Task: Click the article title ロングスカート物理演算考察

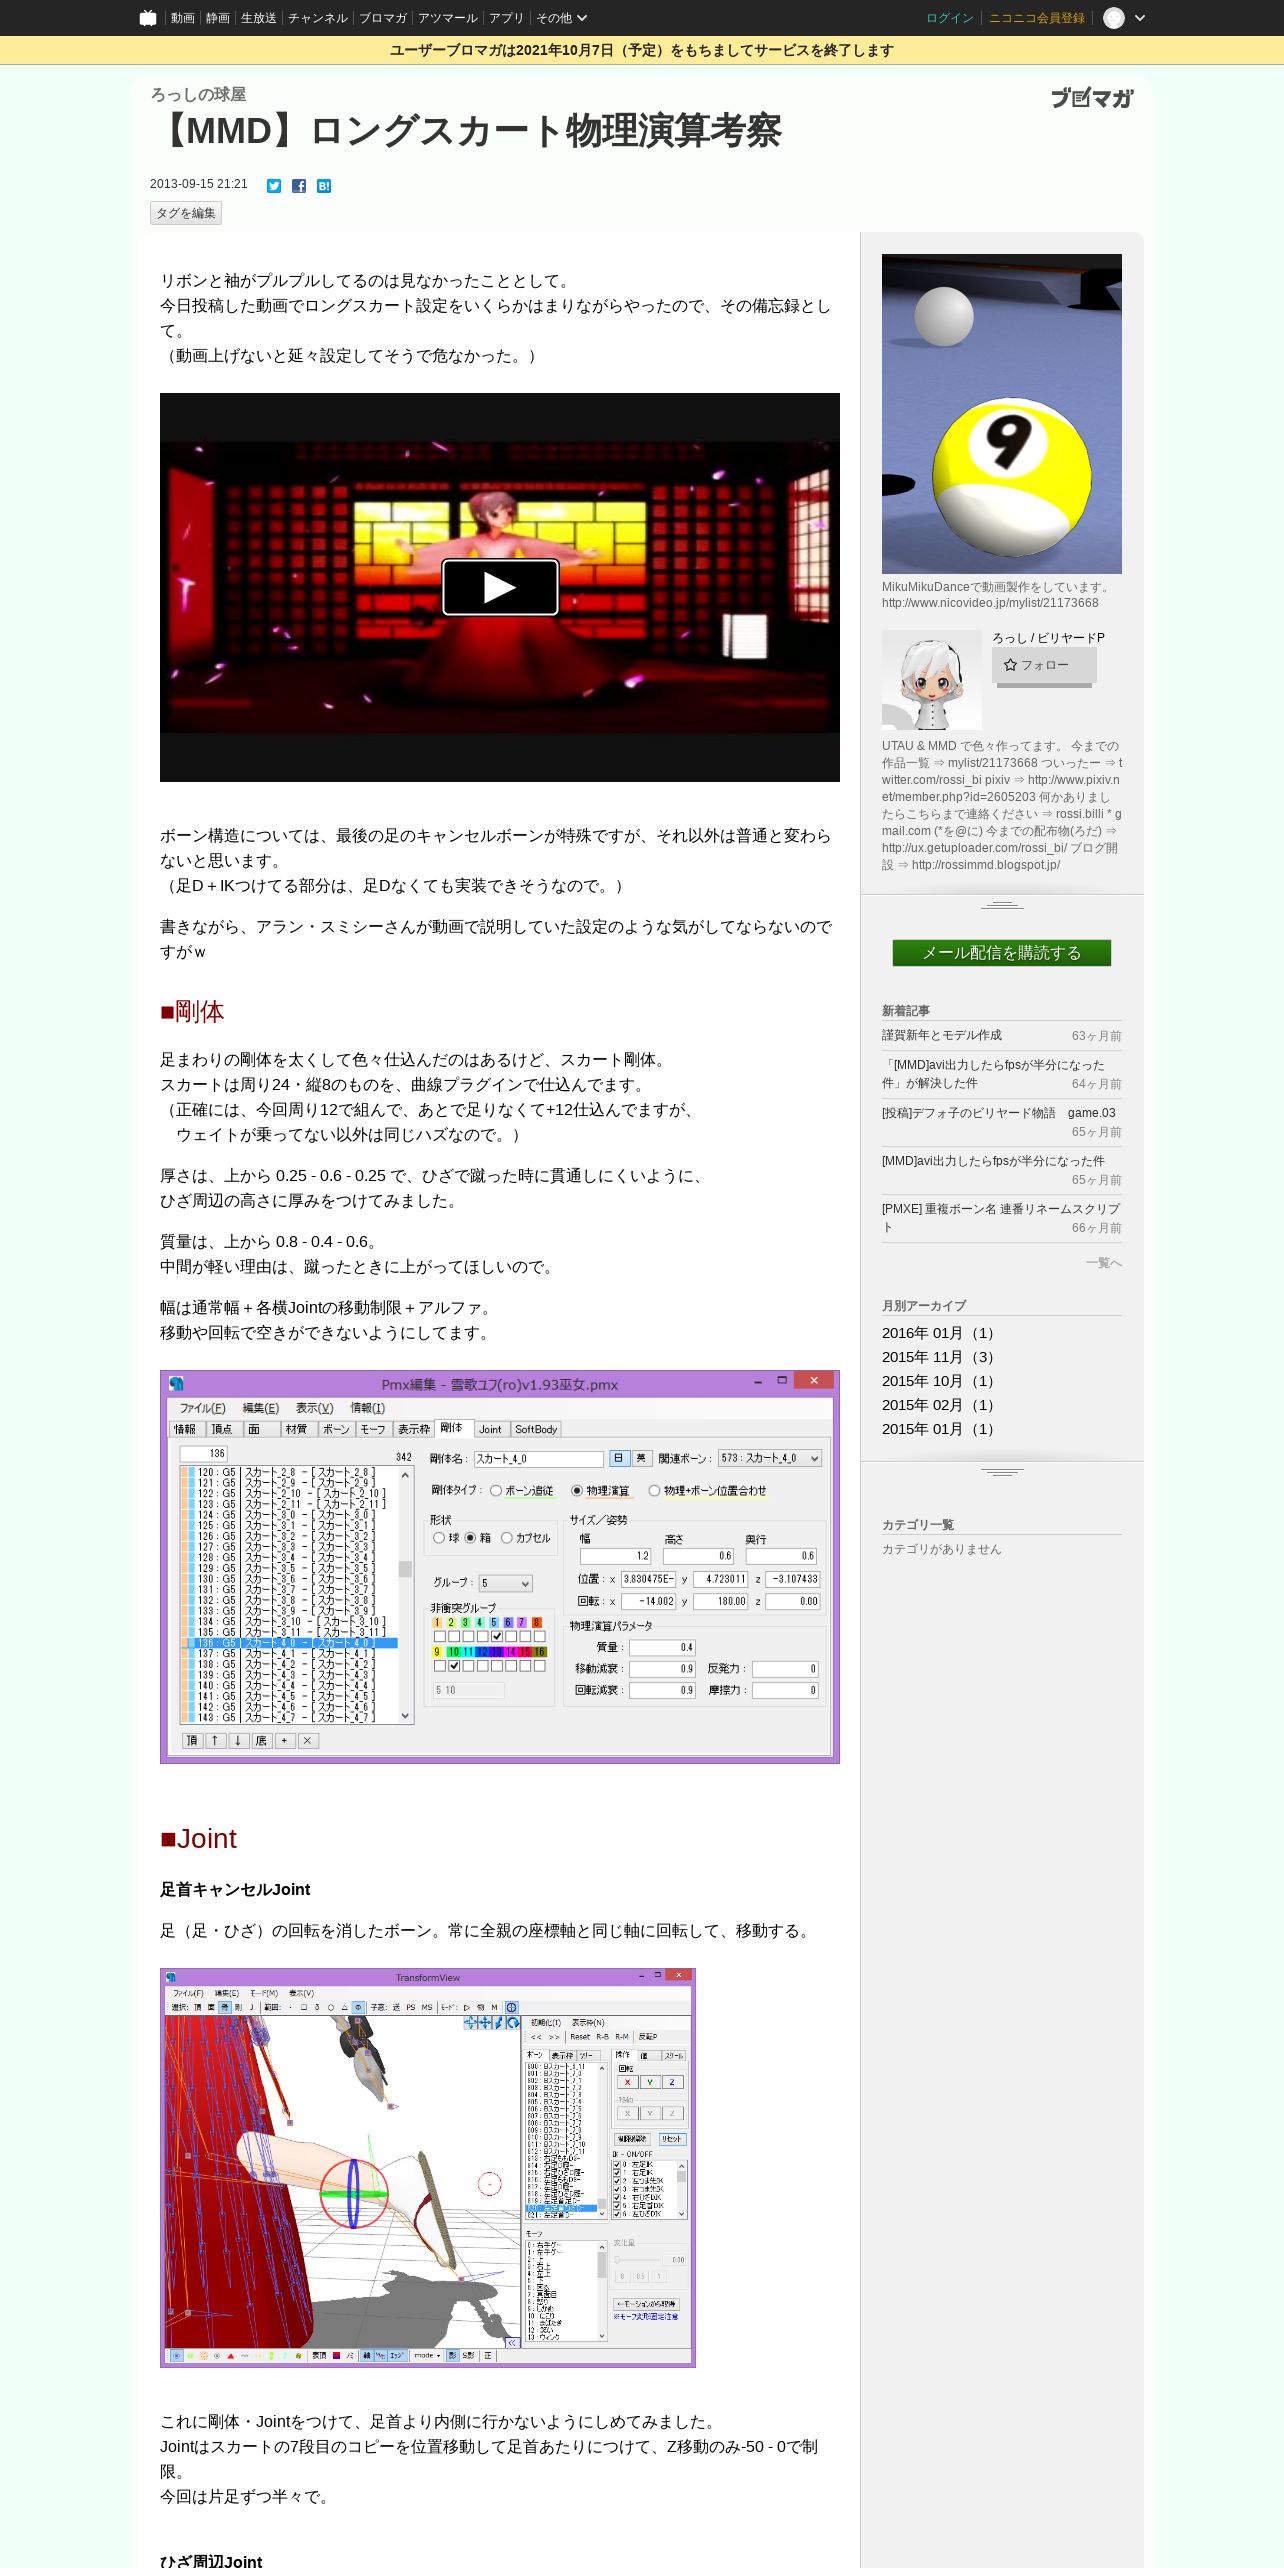Action: [466, 131]
